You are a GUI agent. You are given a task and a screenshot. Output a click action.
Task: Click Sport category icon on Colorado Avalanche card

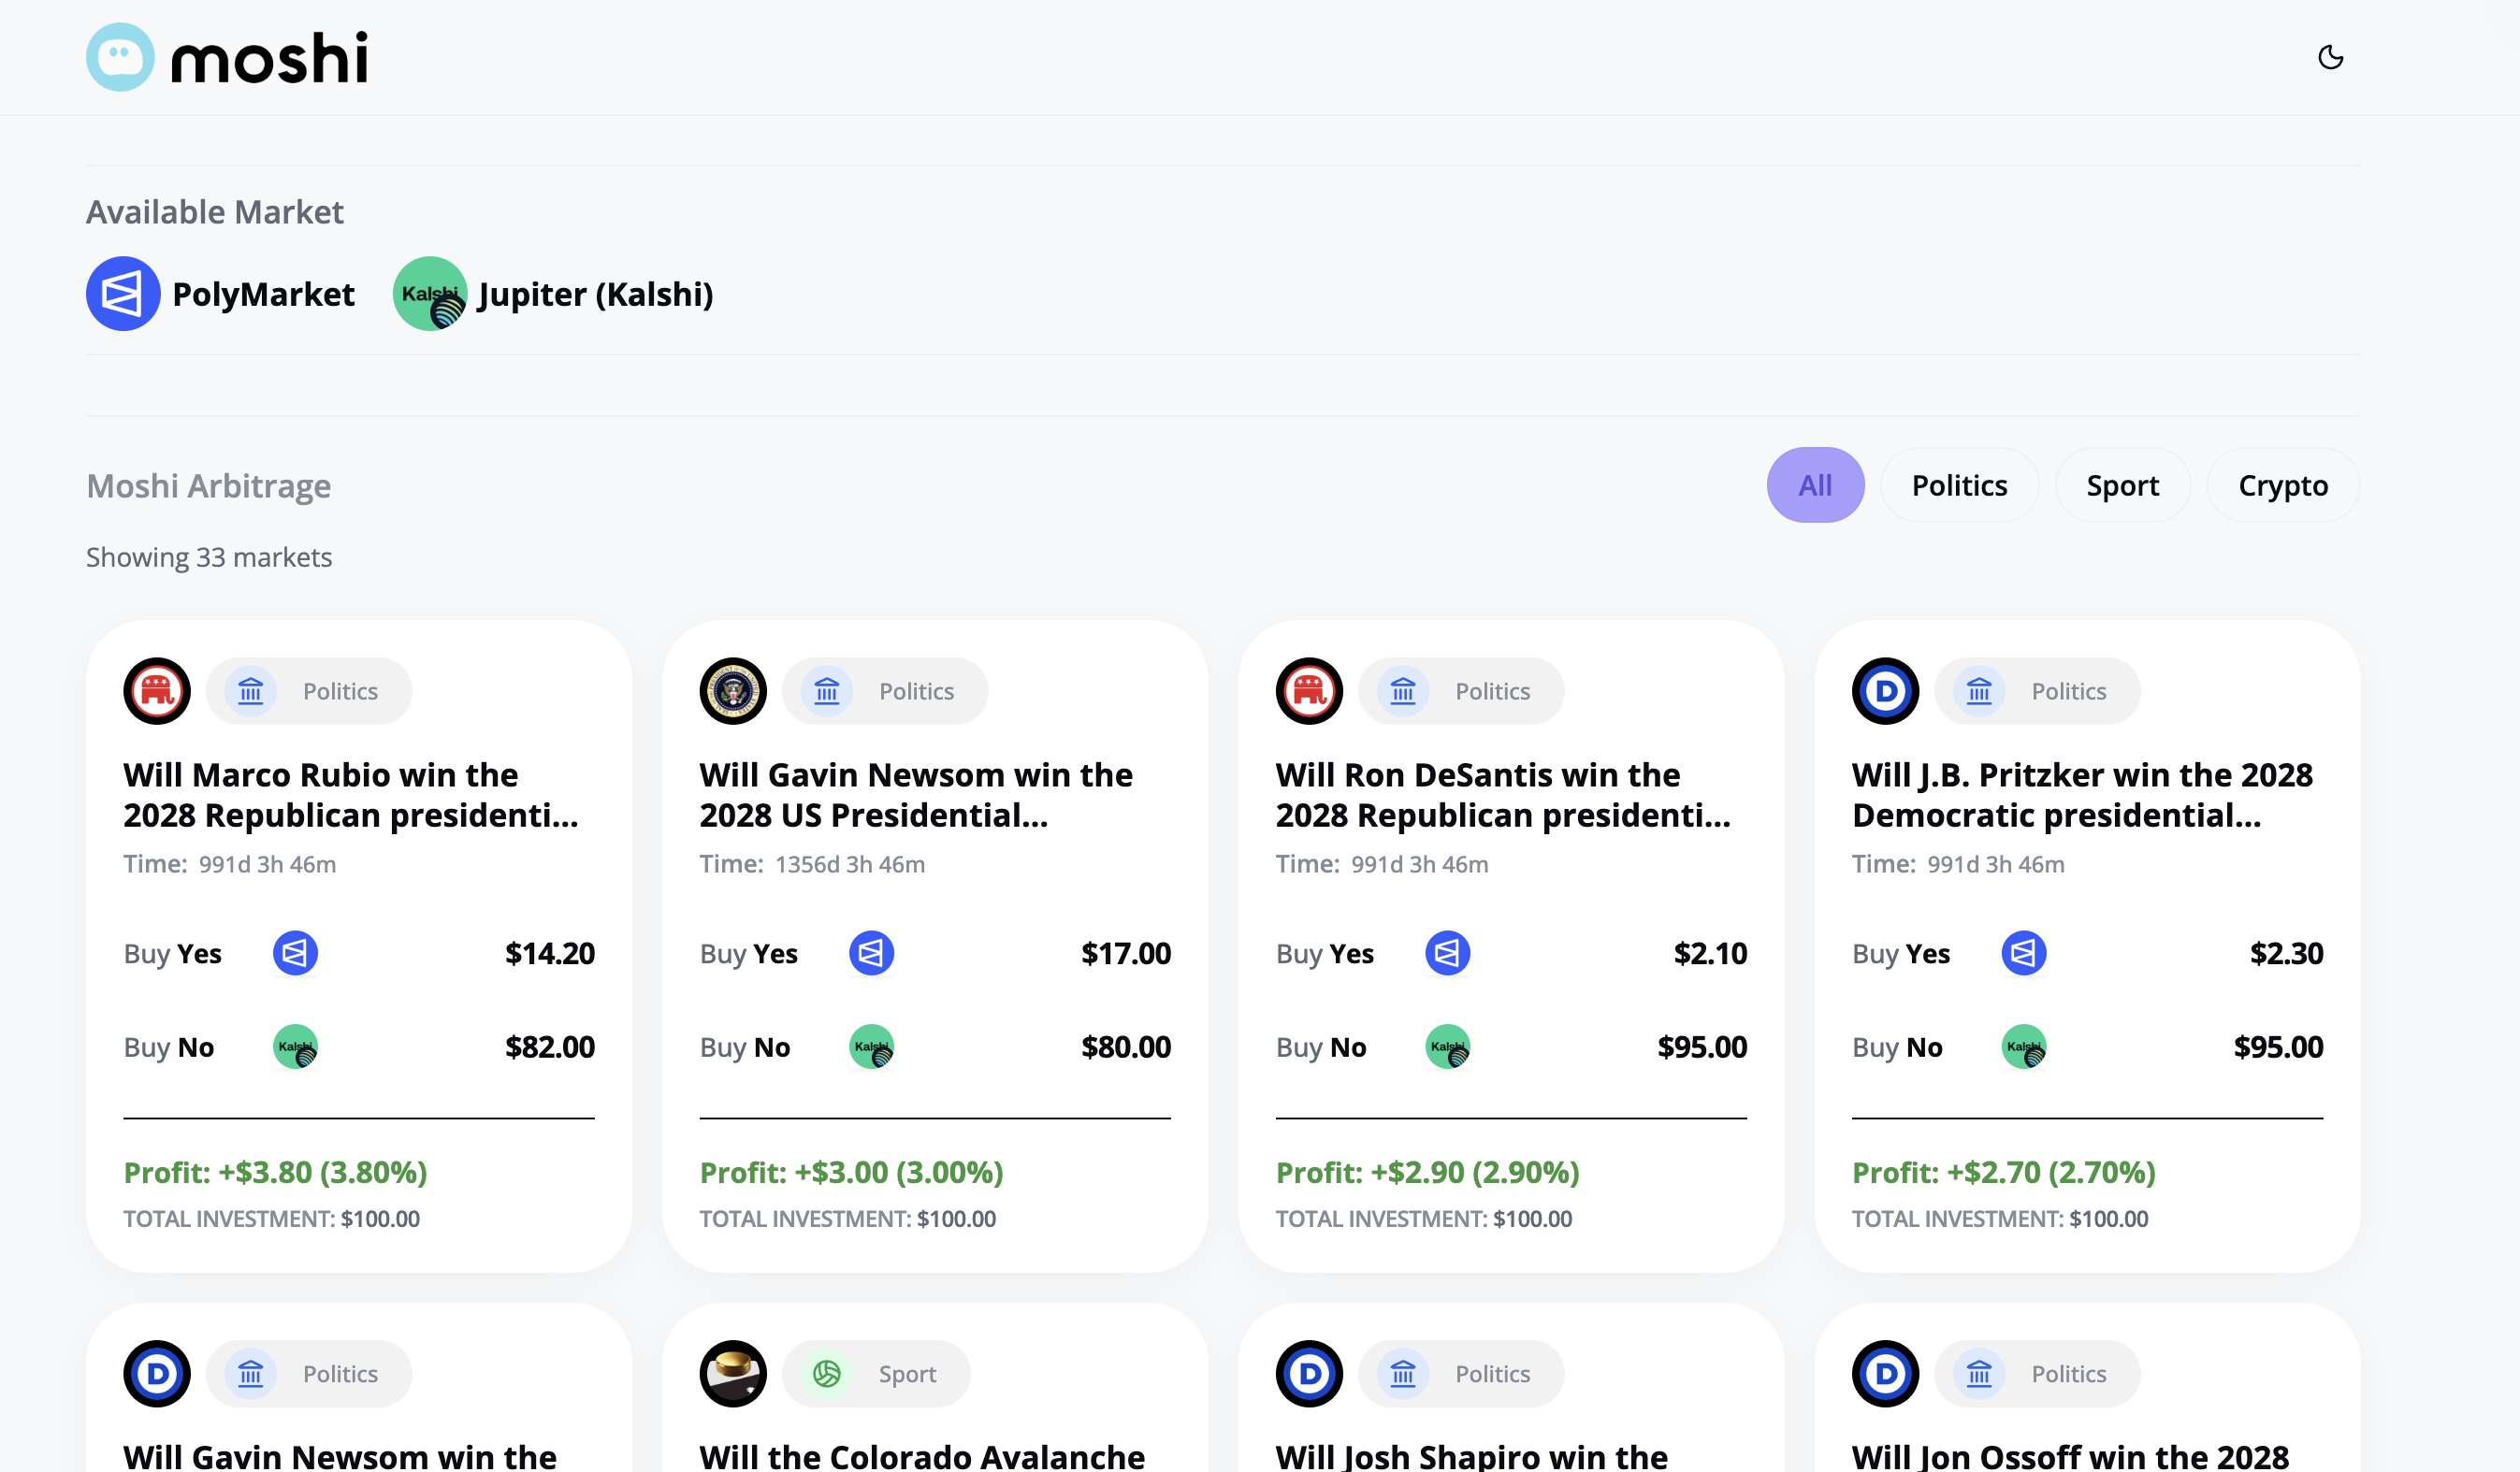827,1374
